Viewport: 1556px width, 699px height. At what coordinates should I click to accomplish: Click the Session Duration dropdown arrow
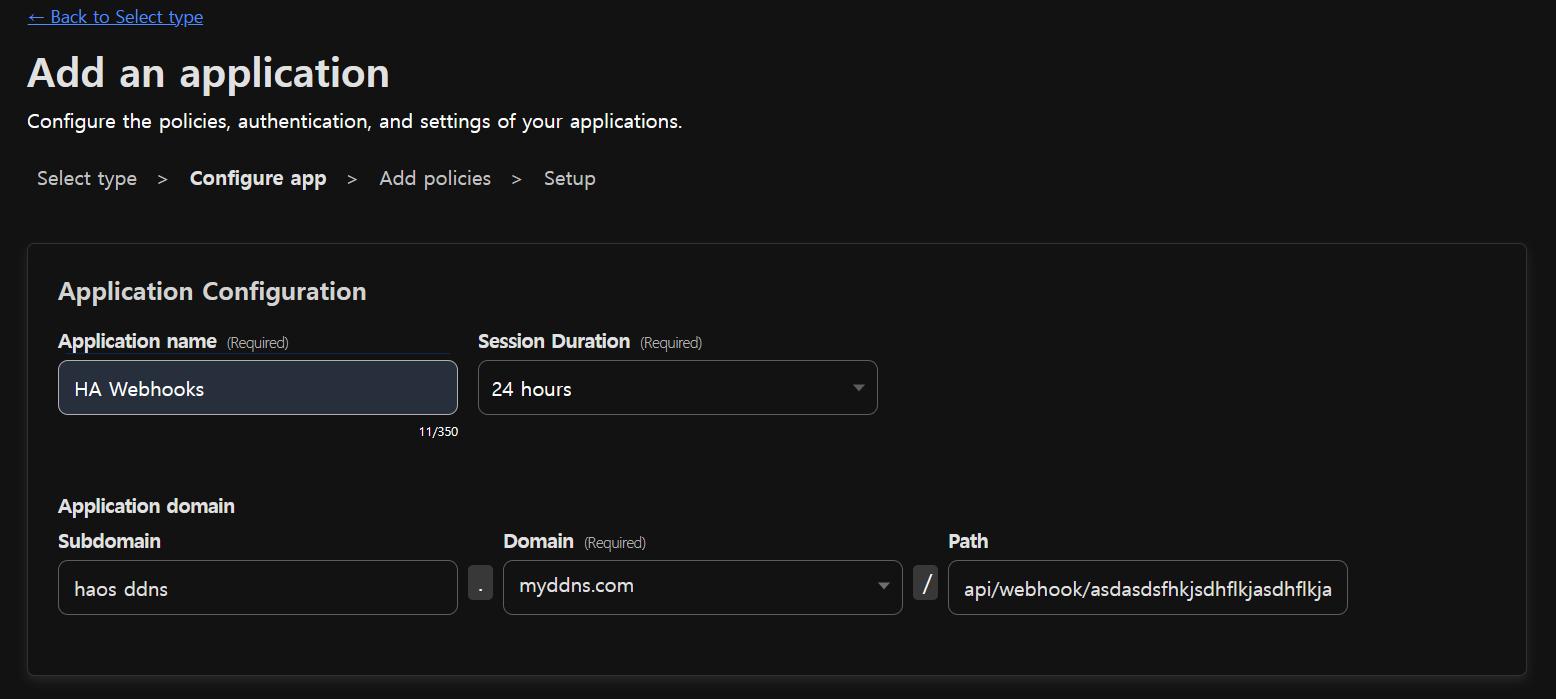(x=857, y=388)
